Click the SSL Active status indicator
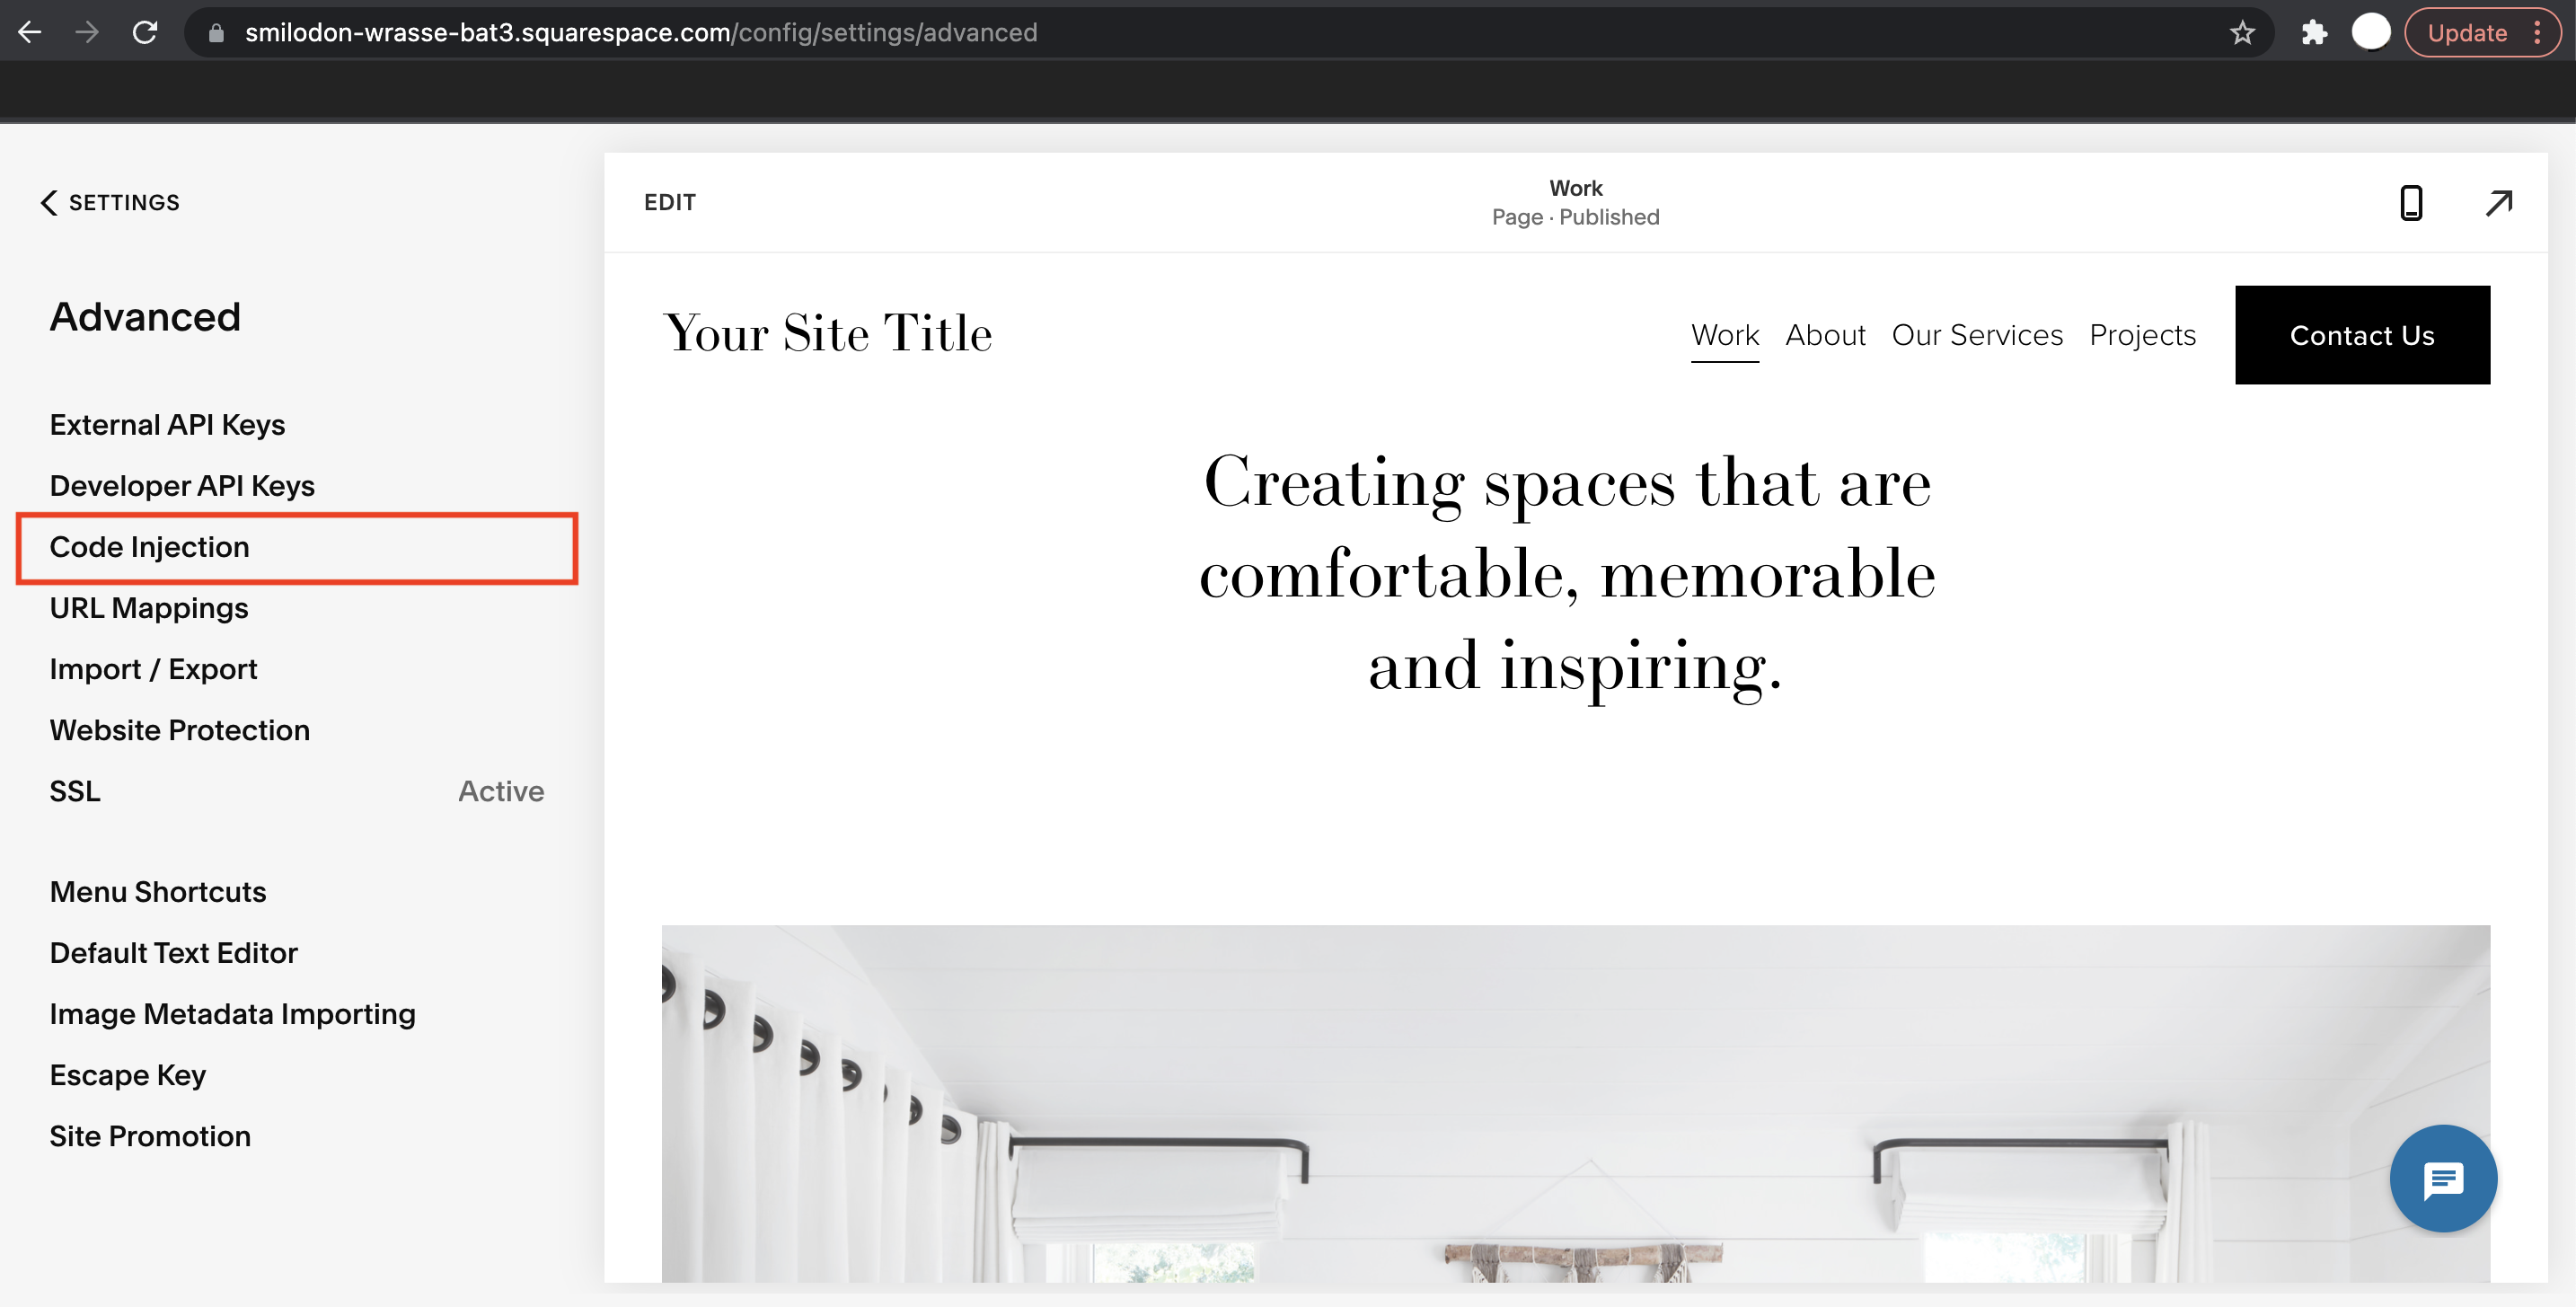 (x=500, y=790)
